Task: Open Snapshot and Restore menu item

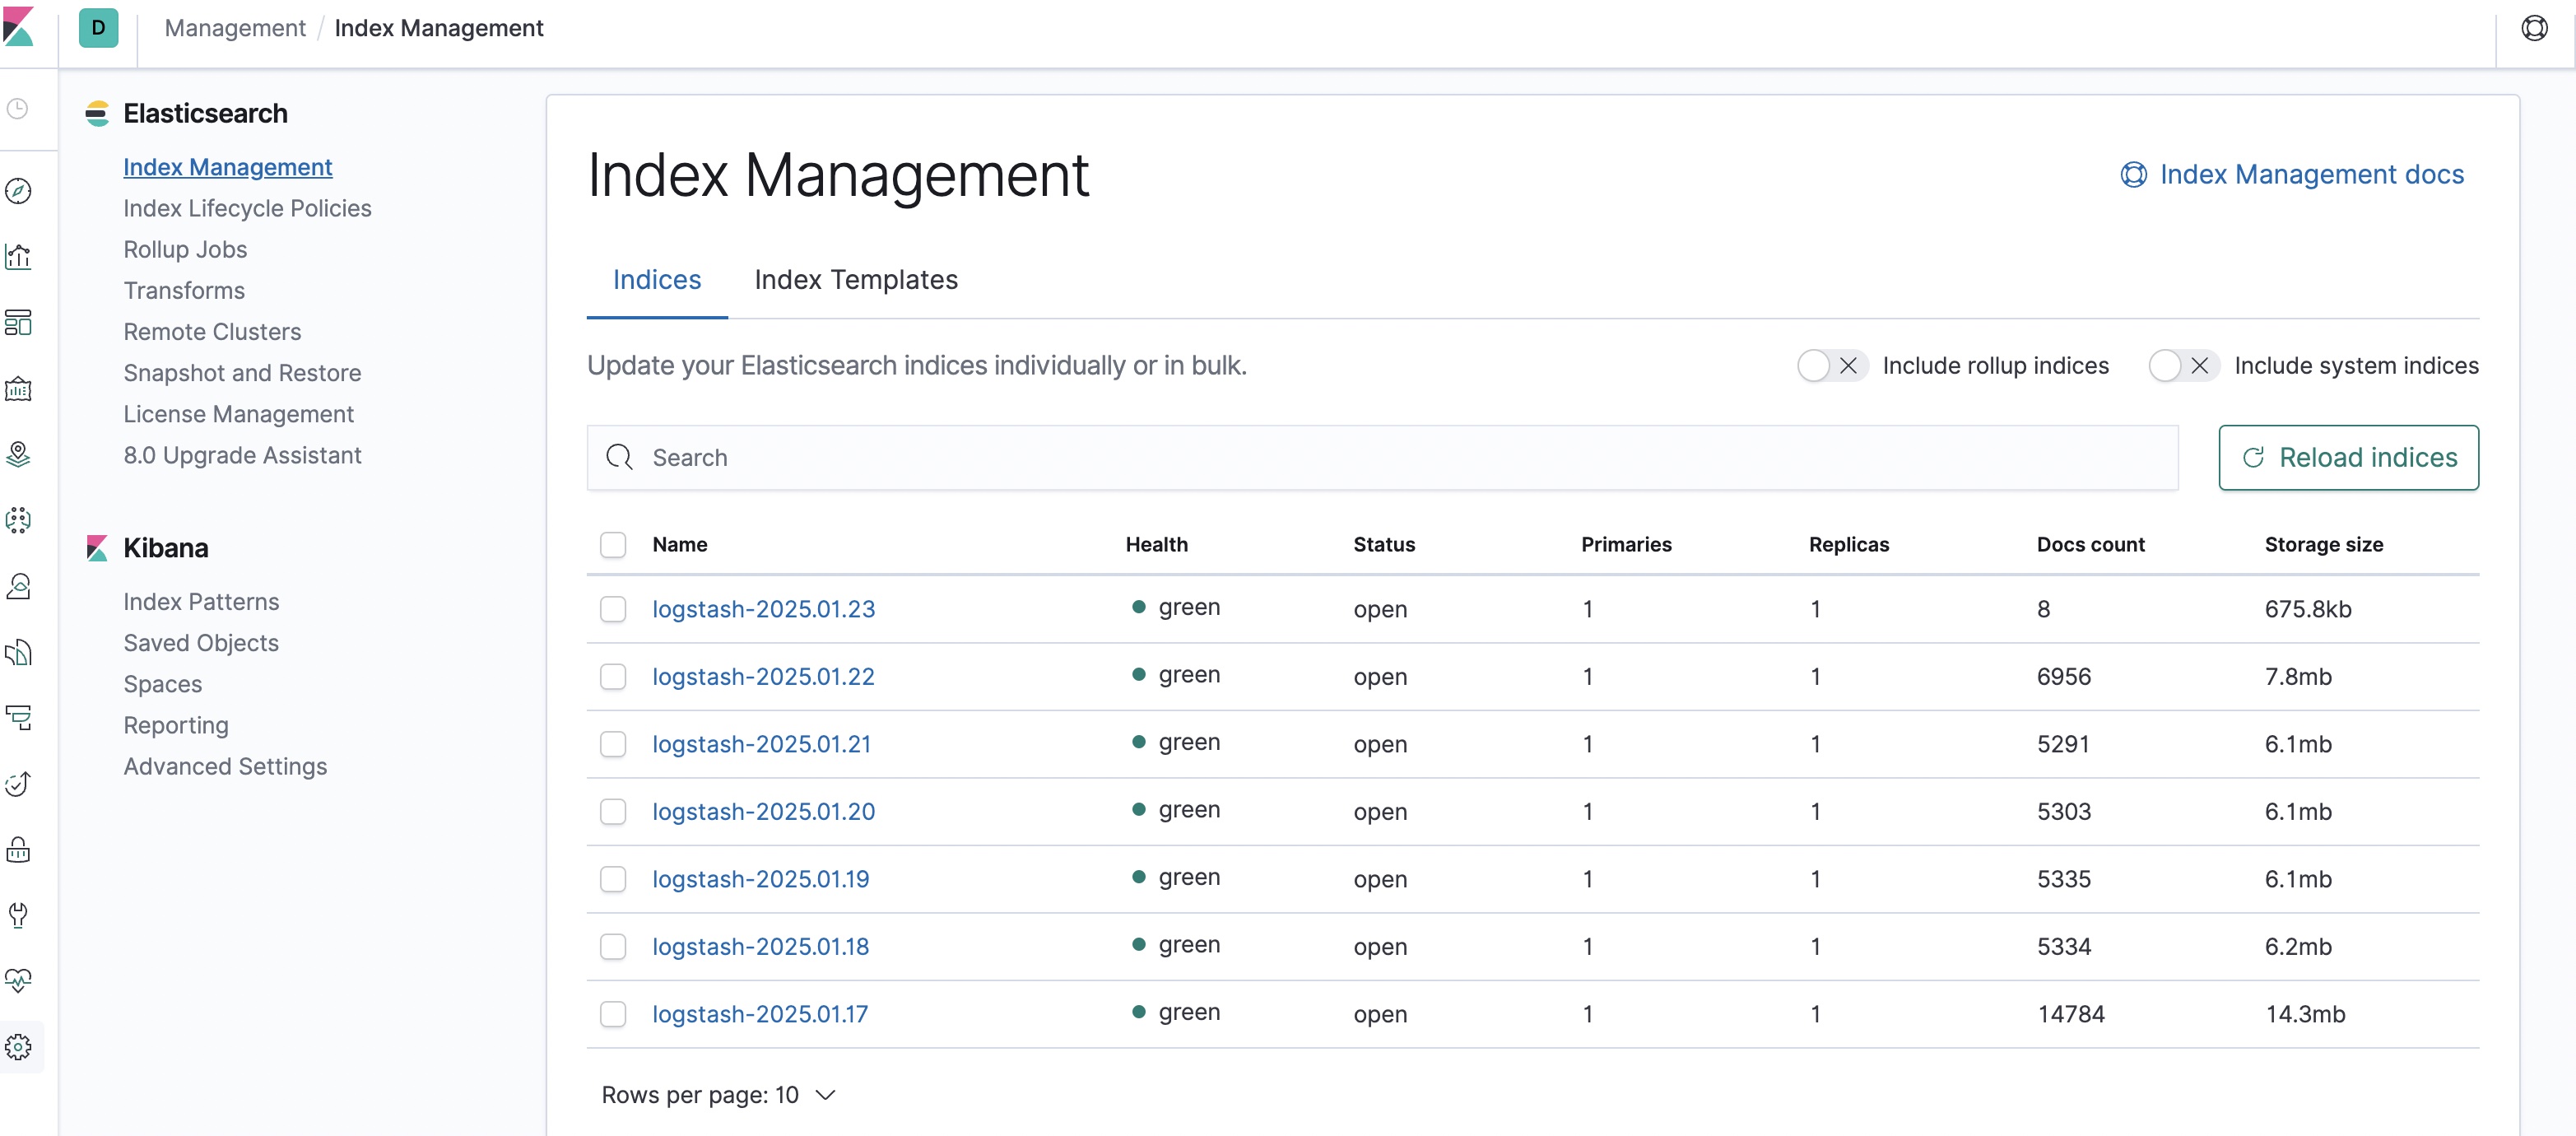Action: click(242, 373)
